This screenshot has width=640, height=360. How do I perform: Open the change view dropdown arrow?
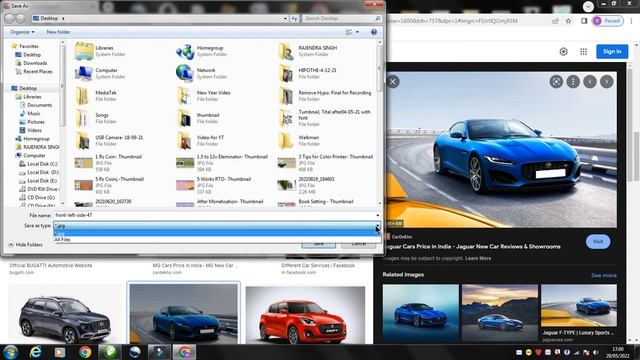click(358, 32)
